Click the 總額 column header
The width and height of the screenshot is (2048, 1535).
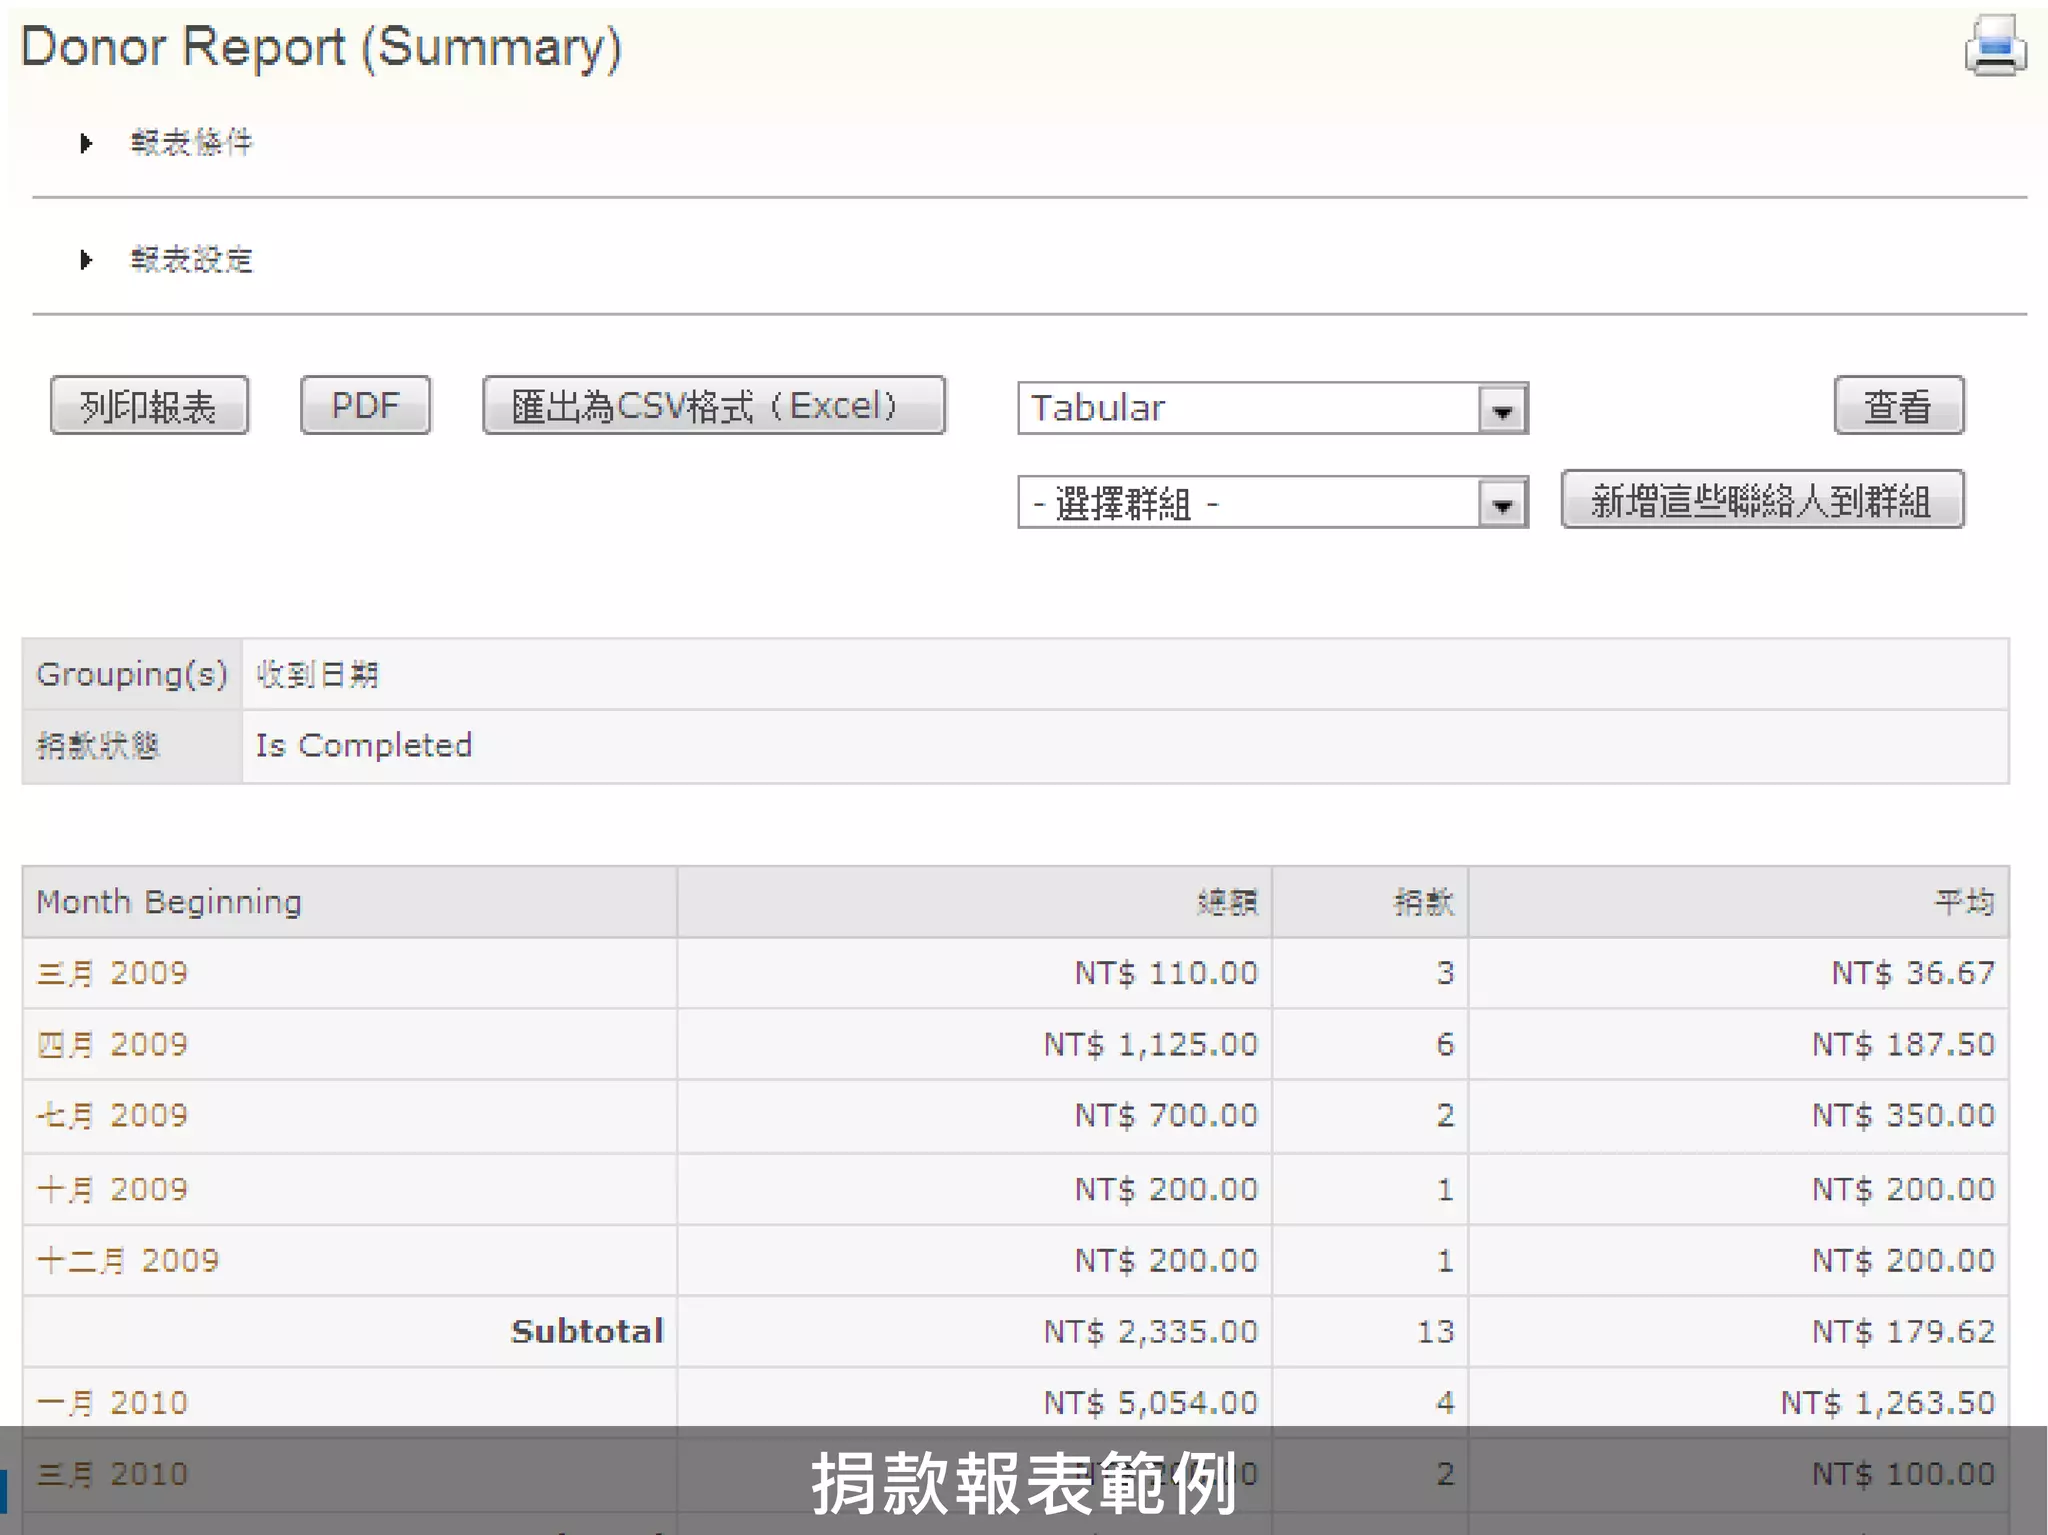(x=1227, y=903)
